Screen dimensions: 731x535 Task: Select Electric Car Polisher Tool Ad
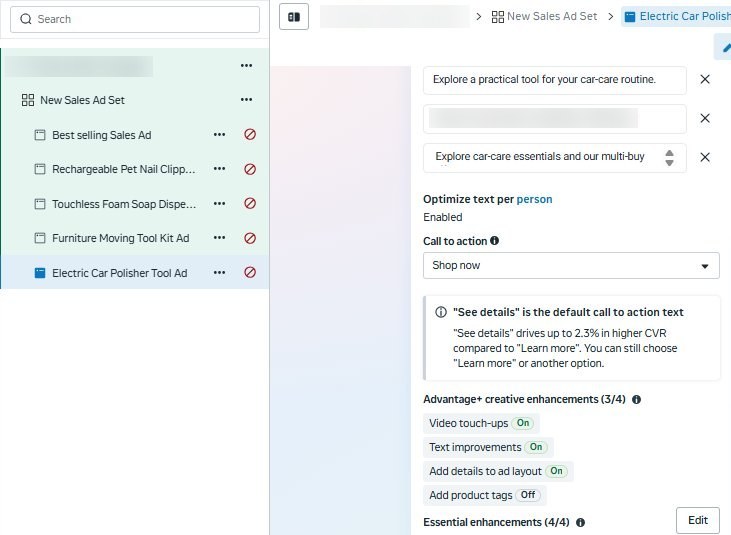120,273
